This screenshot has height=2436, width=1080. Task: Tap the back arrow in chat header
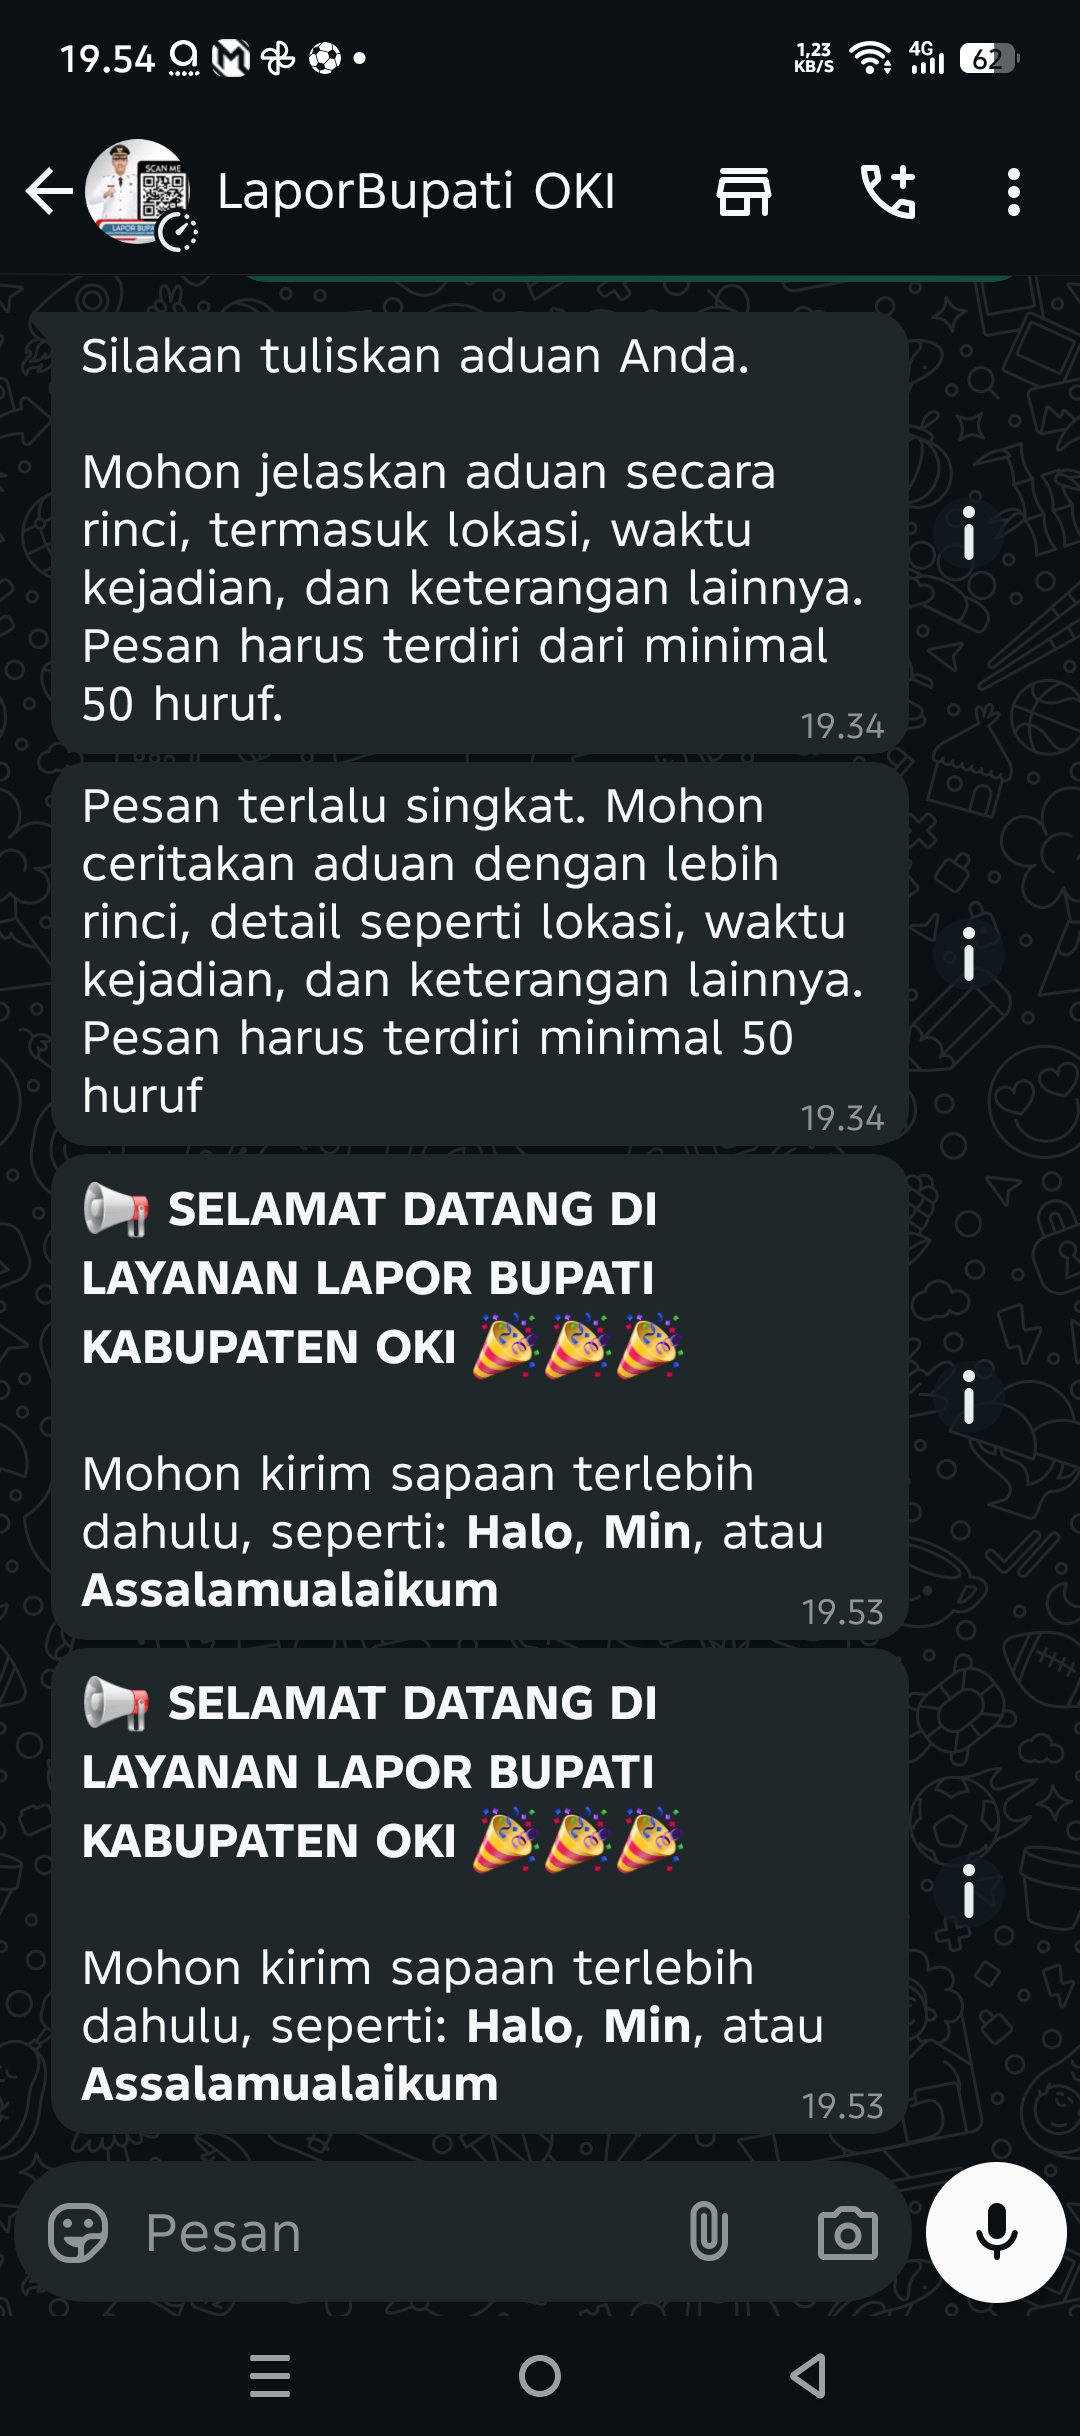[49, 192]
